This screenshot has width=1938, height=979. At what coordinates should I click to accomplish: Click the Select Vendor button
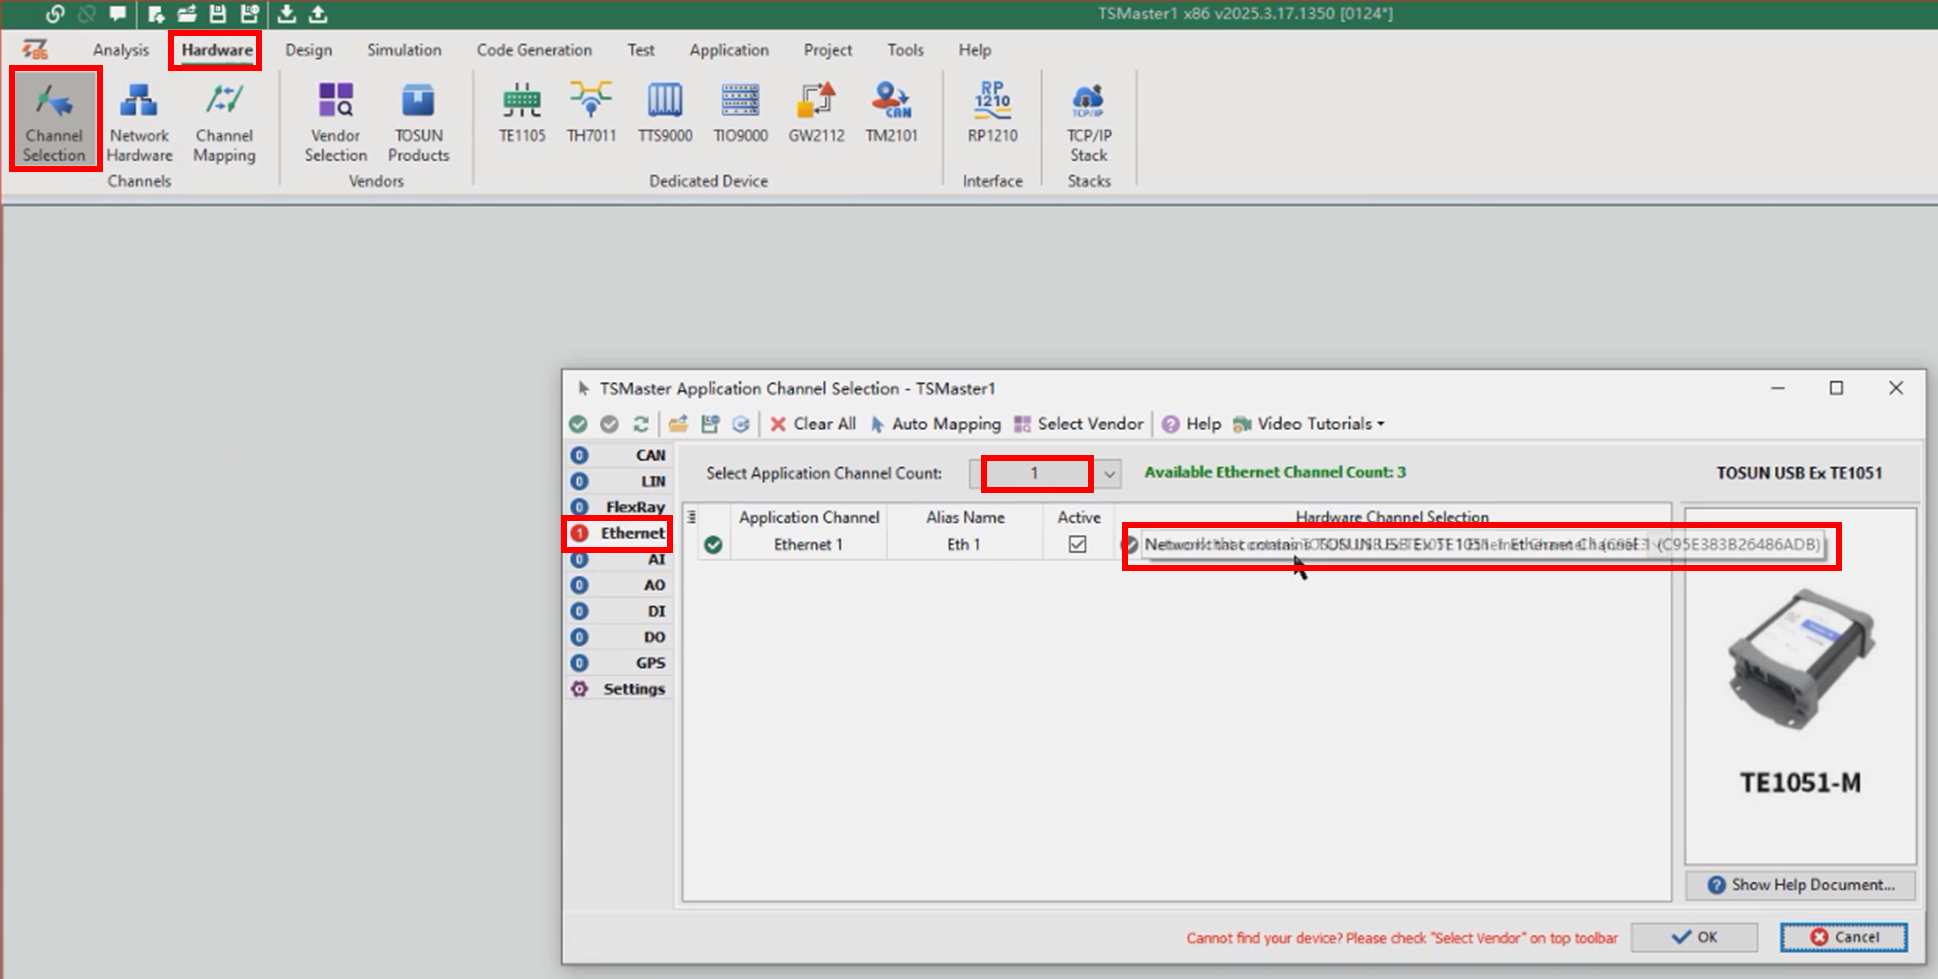click(1078, 424)
